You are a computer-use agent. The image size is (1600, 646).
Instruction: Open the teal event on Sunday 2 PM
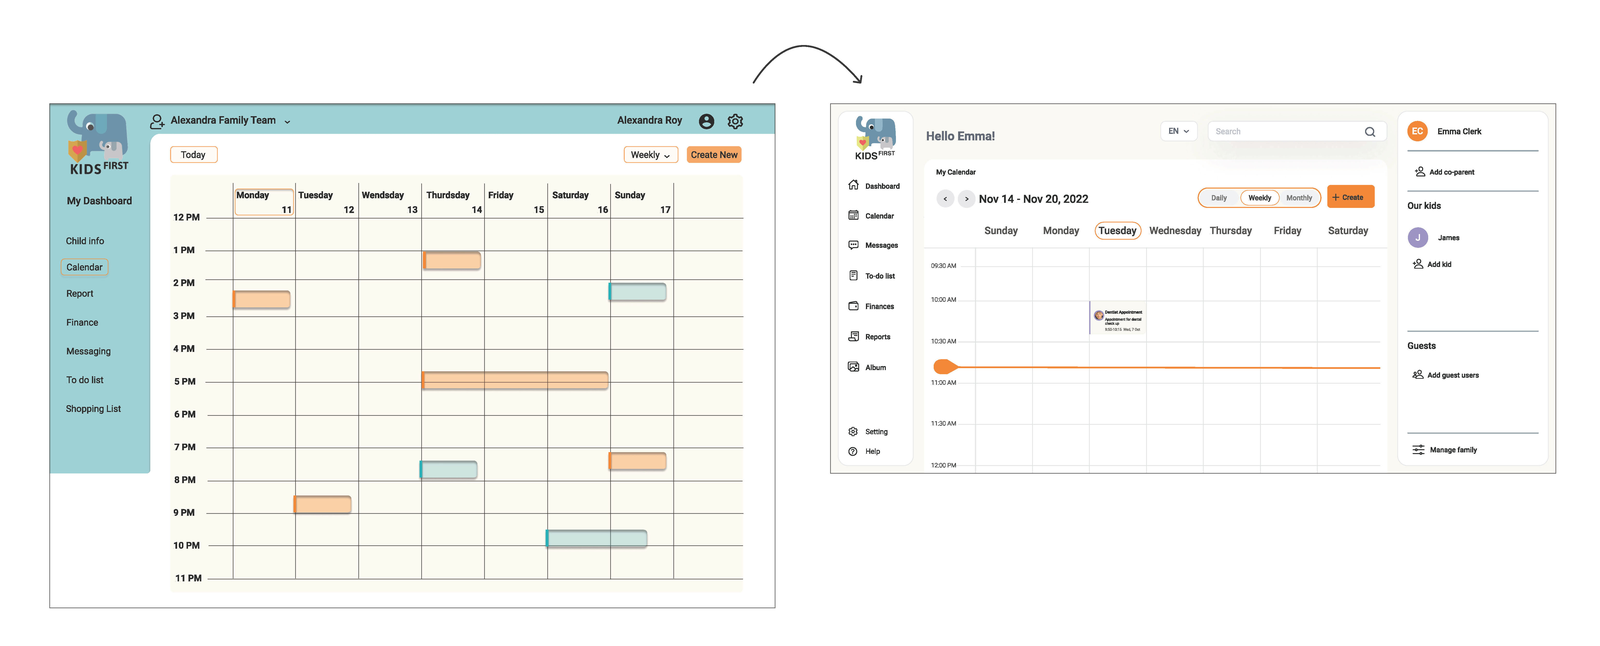637,292
